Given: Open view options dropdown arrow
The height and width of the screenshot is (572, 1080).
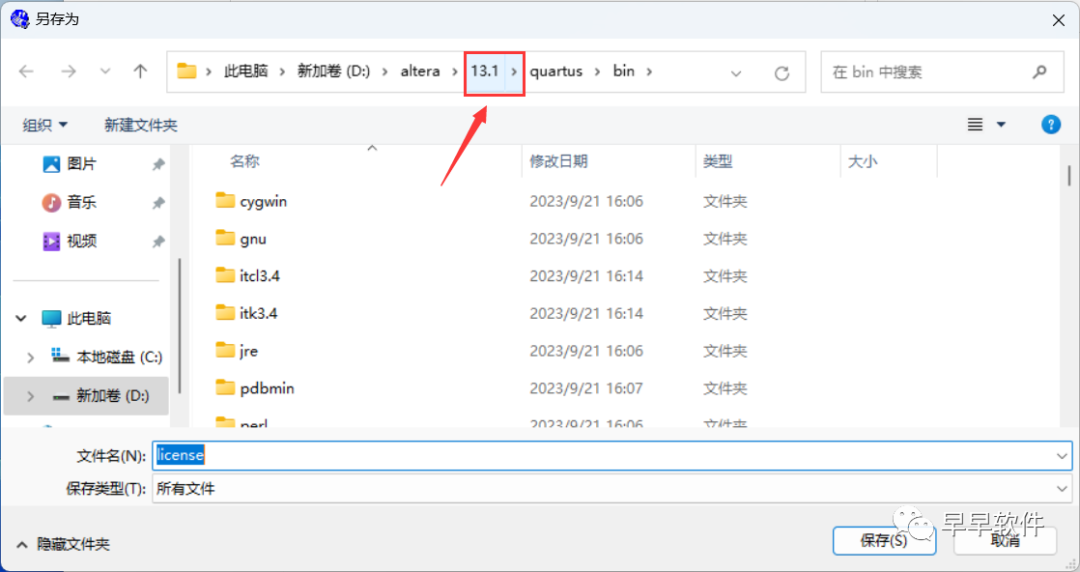Looking at the screenshot, I should point(1001,125).
